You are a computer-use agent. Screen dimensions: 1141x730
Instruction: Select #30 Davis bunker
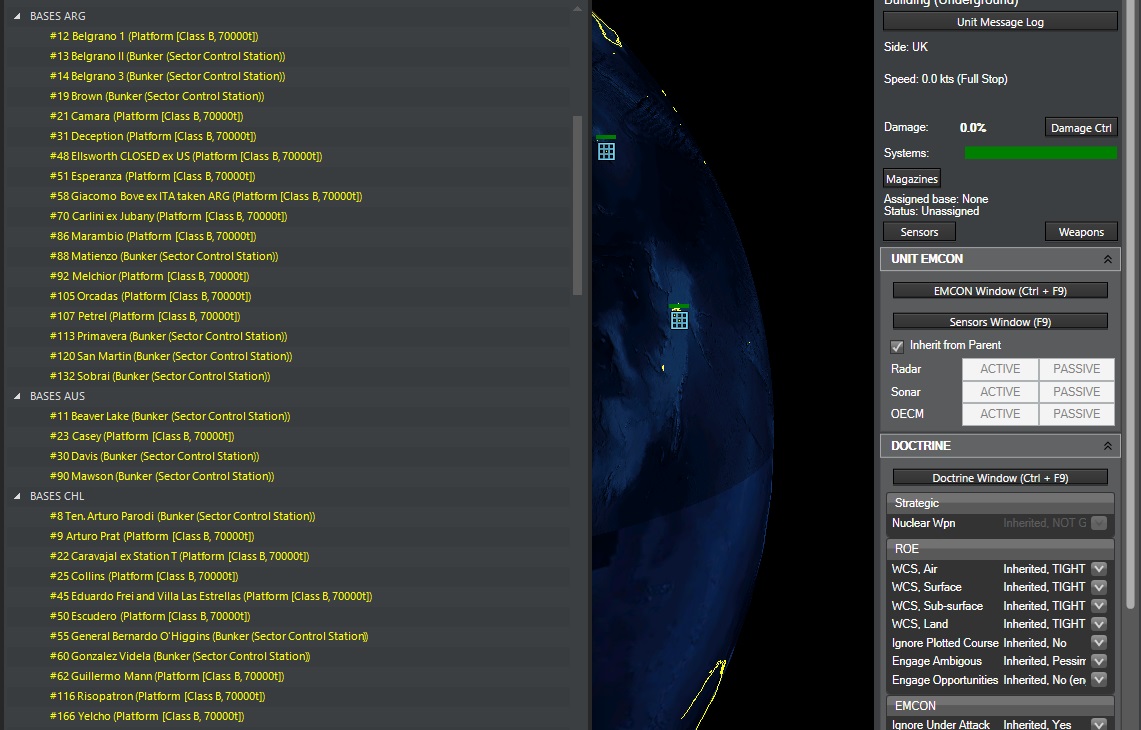click(x=154, y=456)
